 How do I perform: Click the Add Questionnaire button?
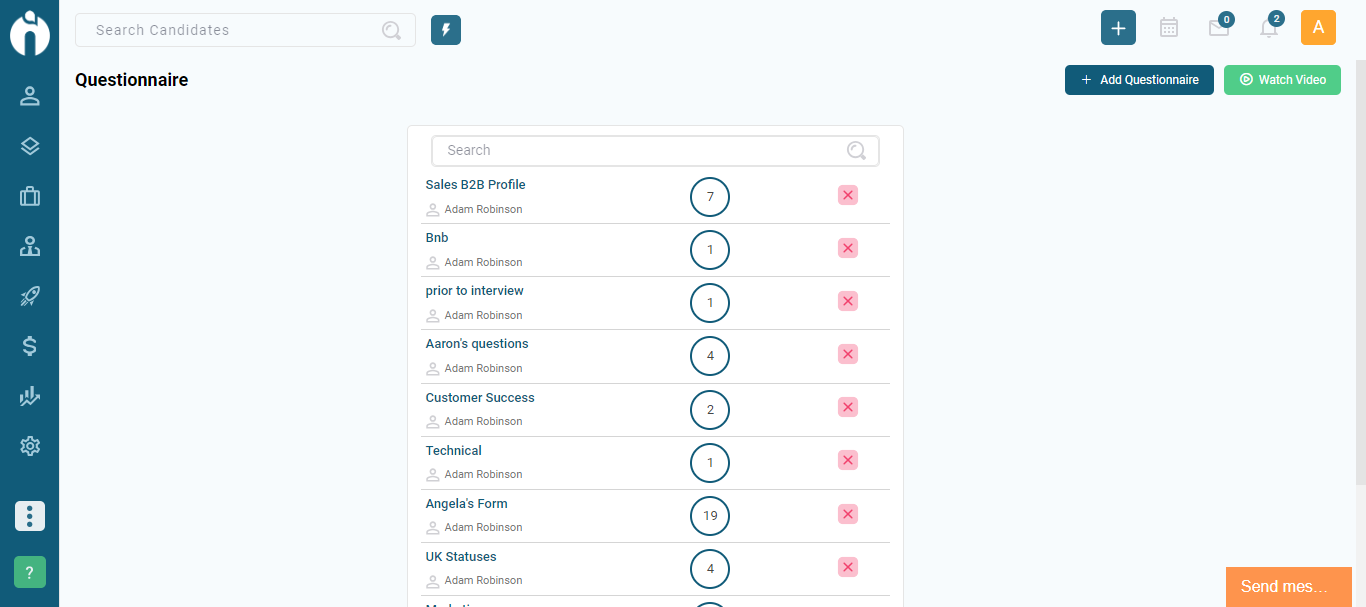click(x=1139, y=80)
